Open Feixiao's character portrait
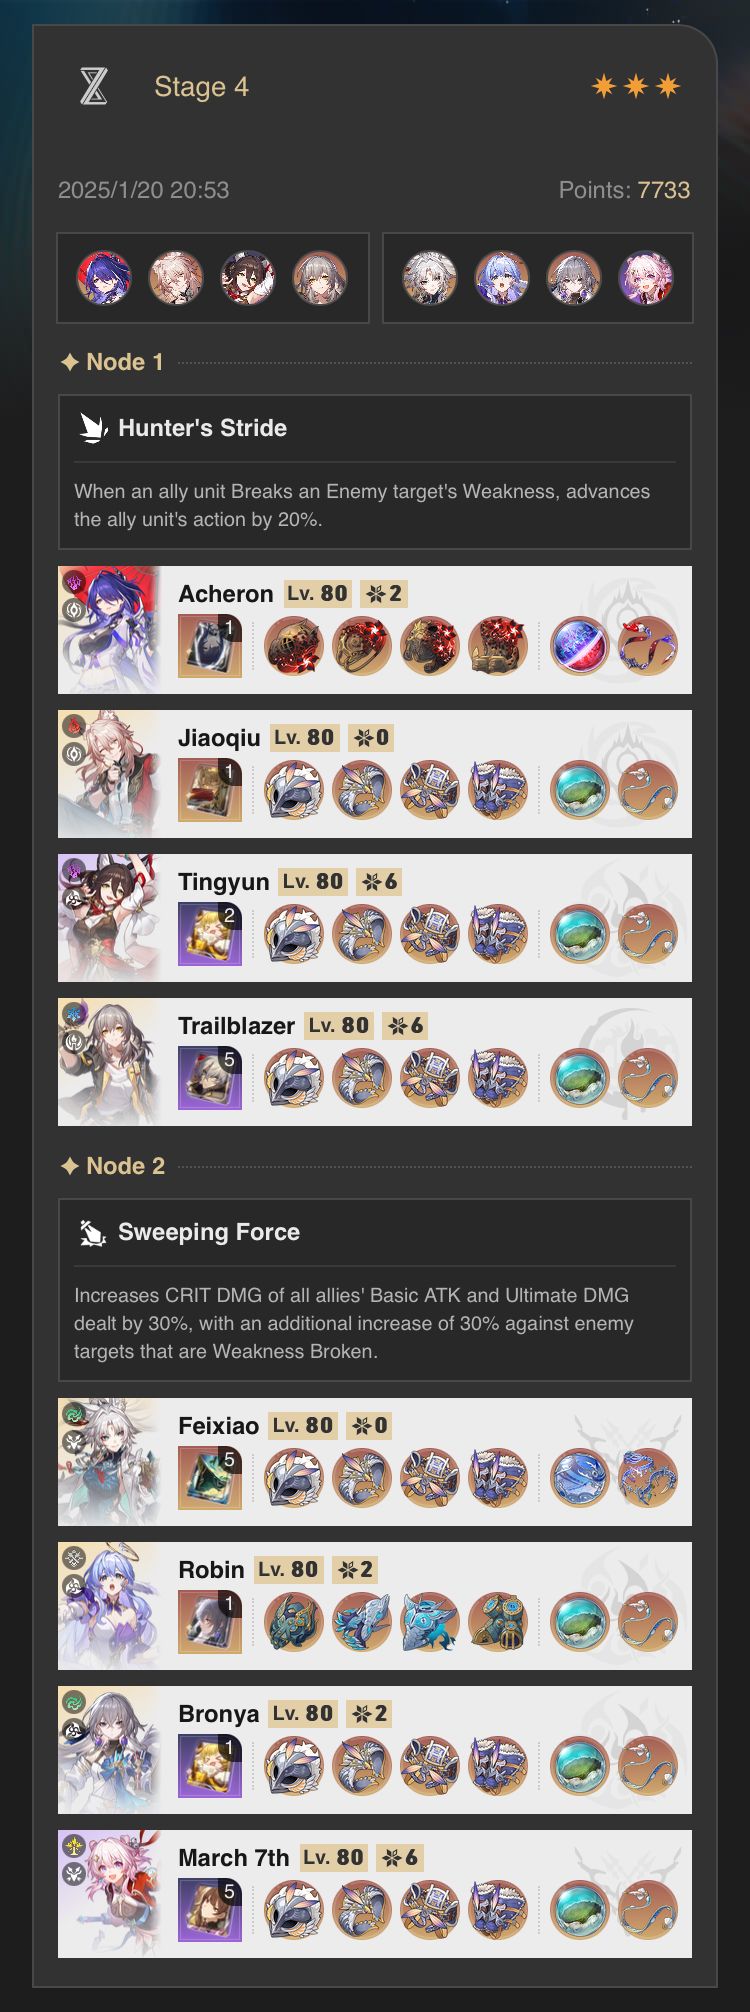Screen dimensions: 750x2012 (x=109, y=1462)
